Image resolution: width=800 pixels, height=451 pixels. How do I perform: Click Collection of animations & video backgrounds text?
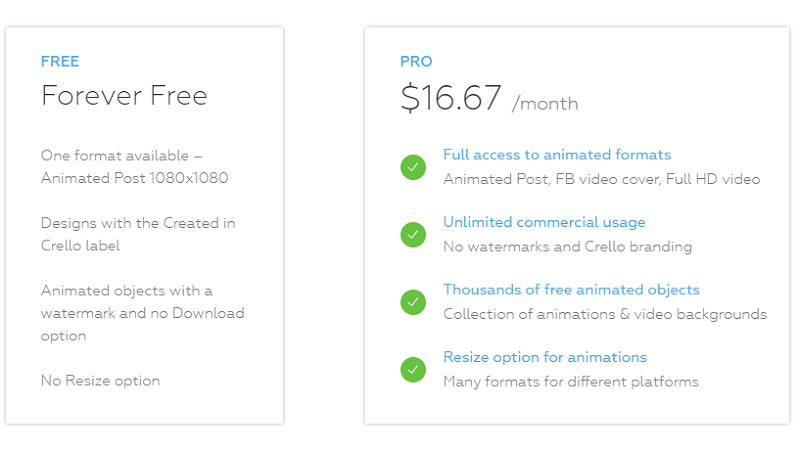(x=605, y=314)
